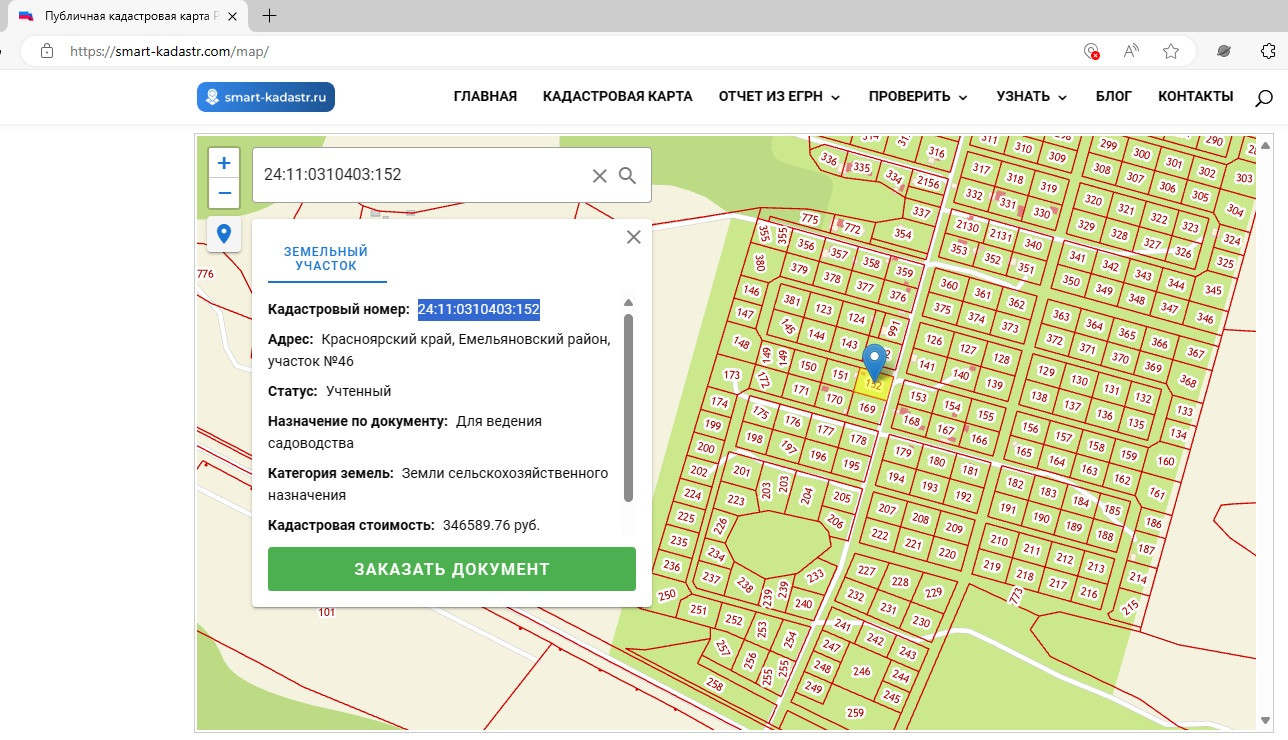Clear the cadastral number search field
The width and height of the screenshot is (1288, 740).
tap(599, 176)
